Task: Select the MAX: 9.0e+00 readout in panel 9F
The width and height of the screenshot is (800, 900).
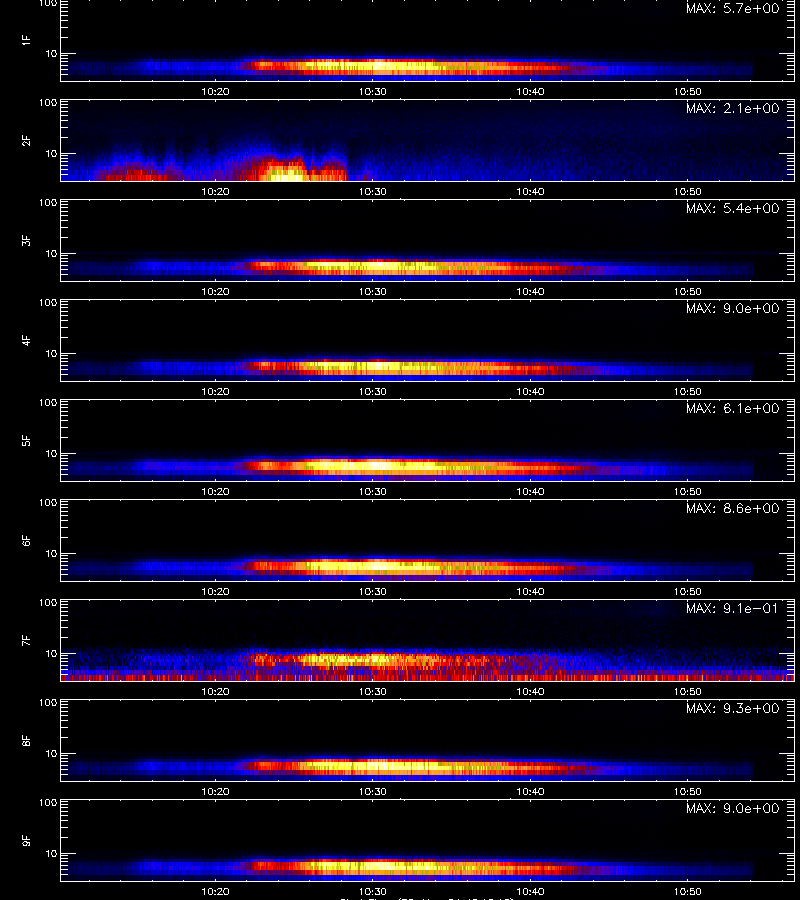Action: [733, 808]
